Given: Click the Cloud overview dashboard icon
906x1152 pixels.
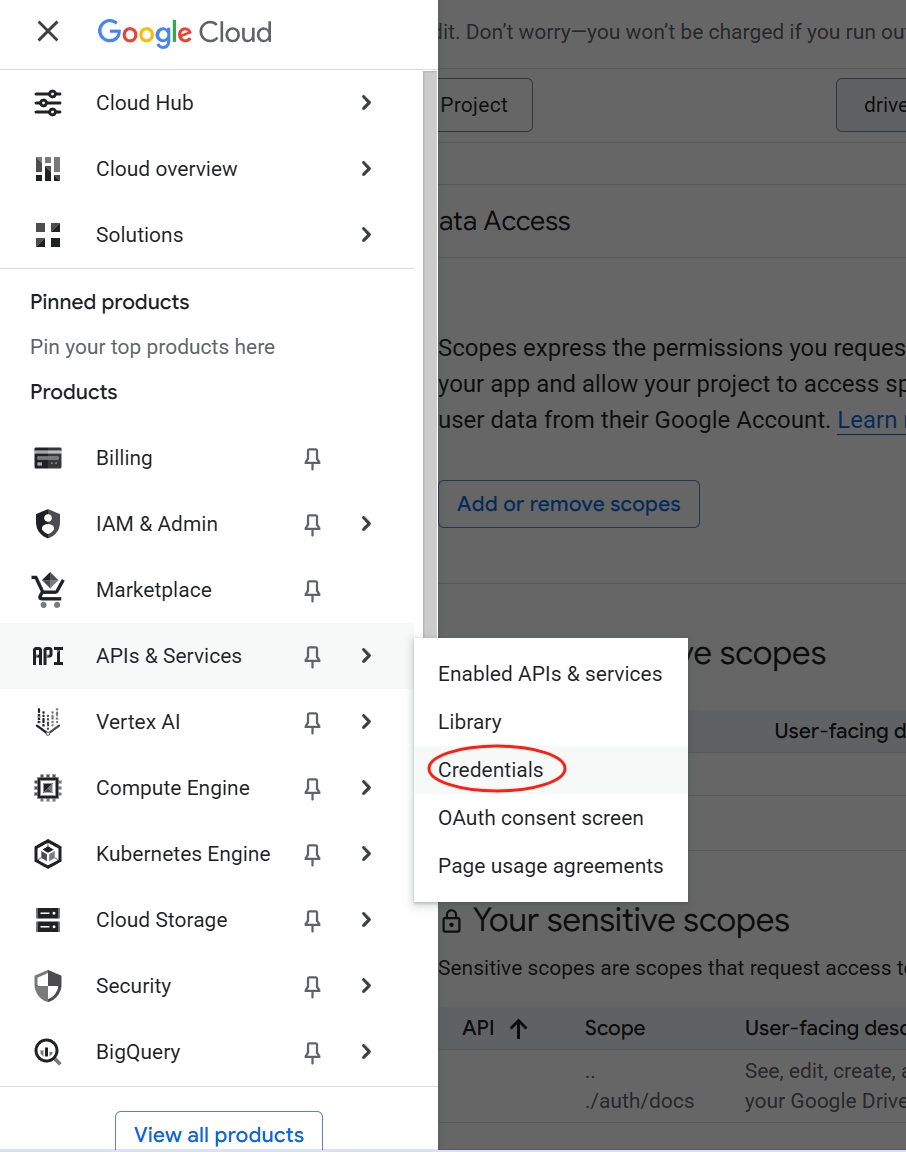Looking at the screenshot, I should (x=48, y=169).
